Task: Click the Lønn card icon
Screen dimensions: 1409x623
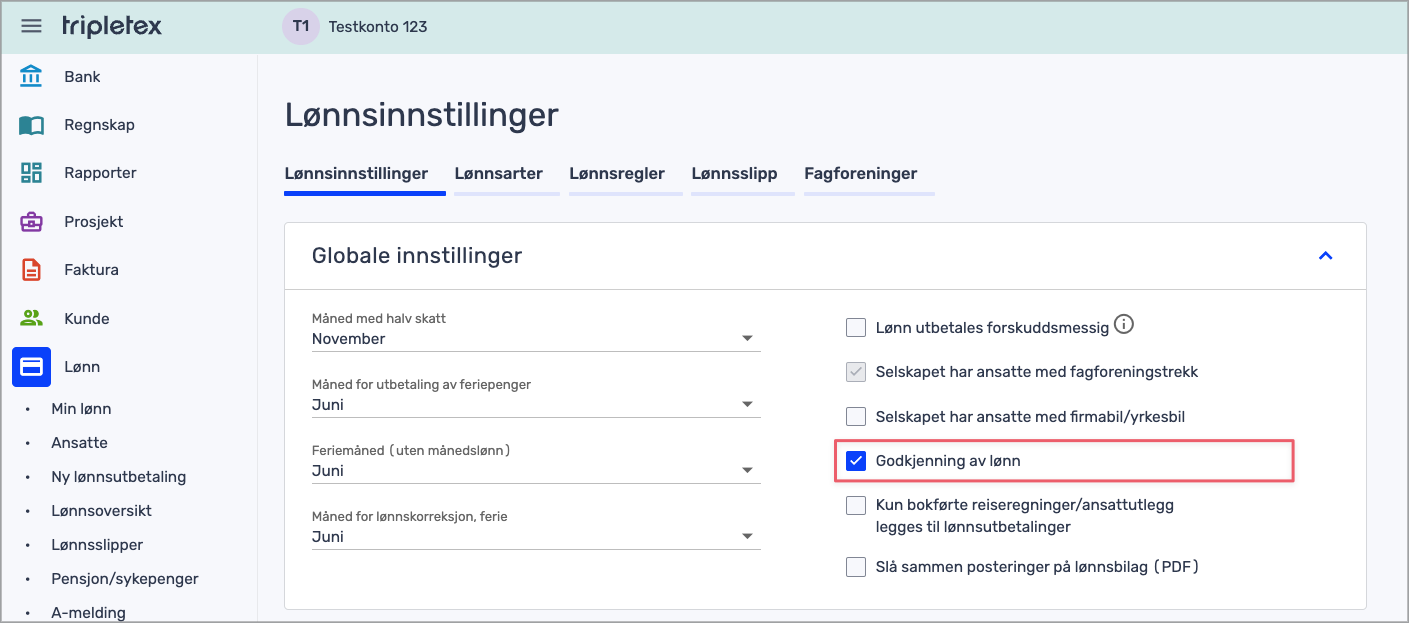Action: click(31, 367)
